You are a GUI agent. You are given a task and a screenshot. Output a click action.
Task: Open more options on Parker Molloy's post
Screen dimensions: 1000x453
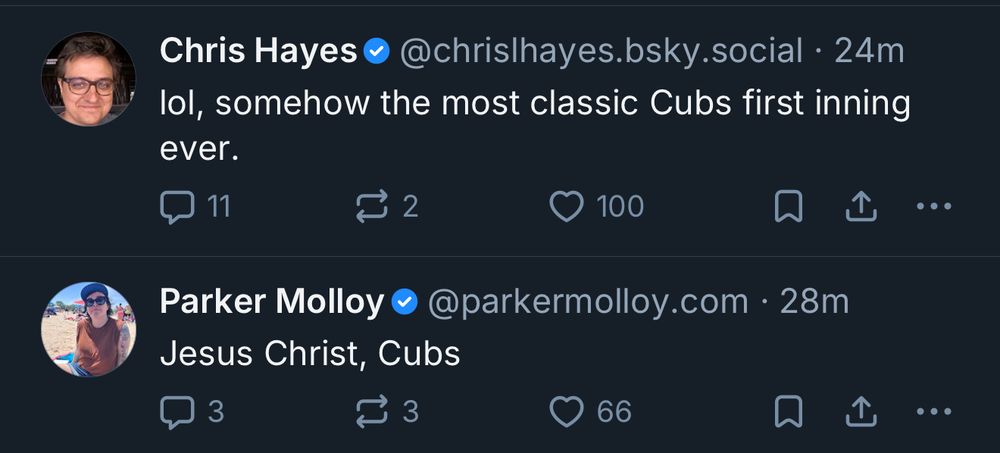click(x=934, y=411)
